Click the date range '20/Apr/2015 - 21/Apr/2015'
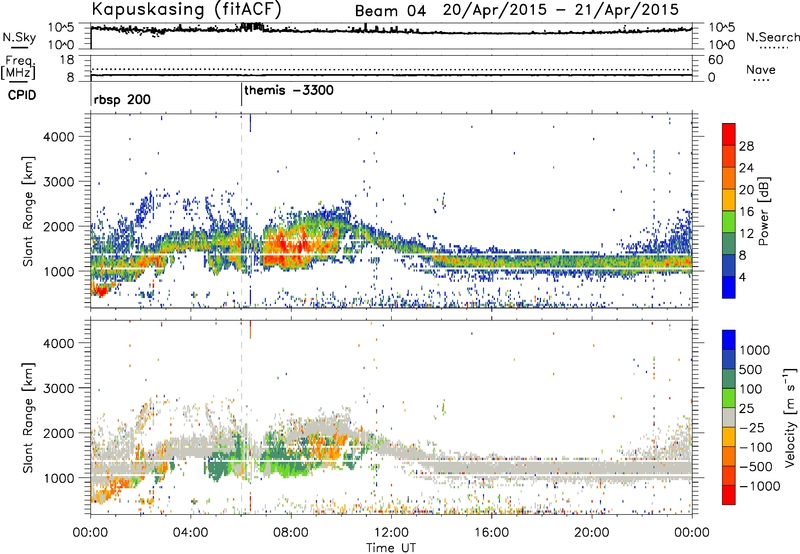Image resolution: width=800 pixels, height=554 pixels. pos(561,10)
